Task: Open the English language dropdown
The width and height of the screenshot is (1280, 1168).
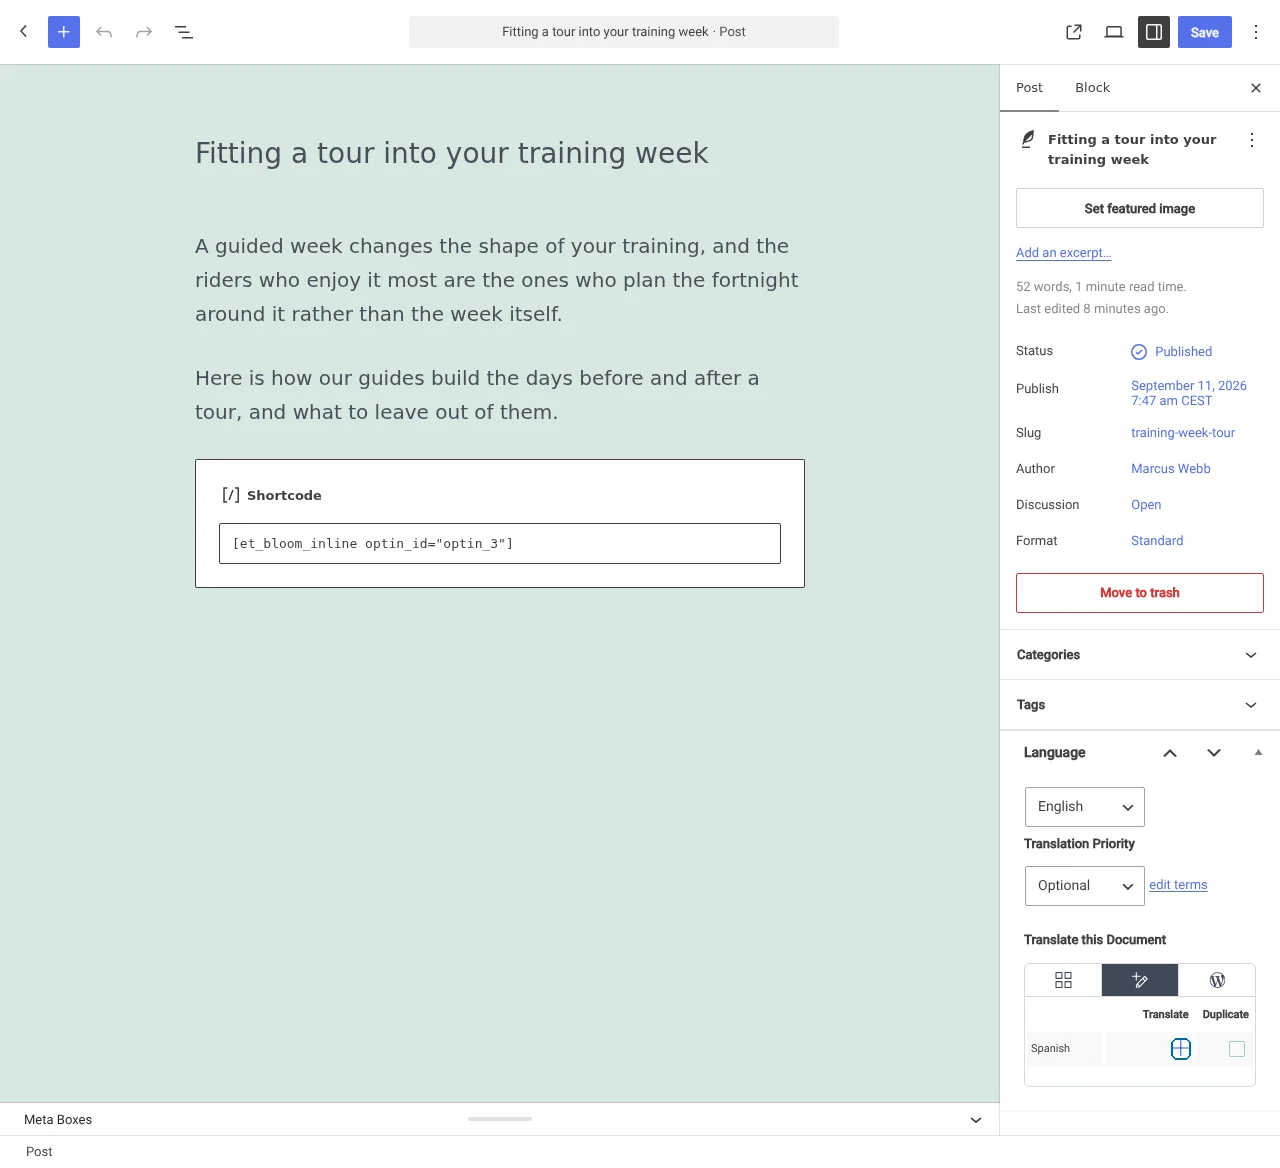Action: coord(1085,807)
